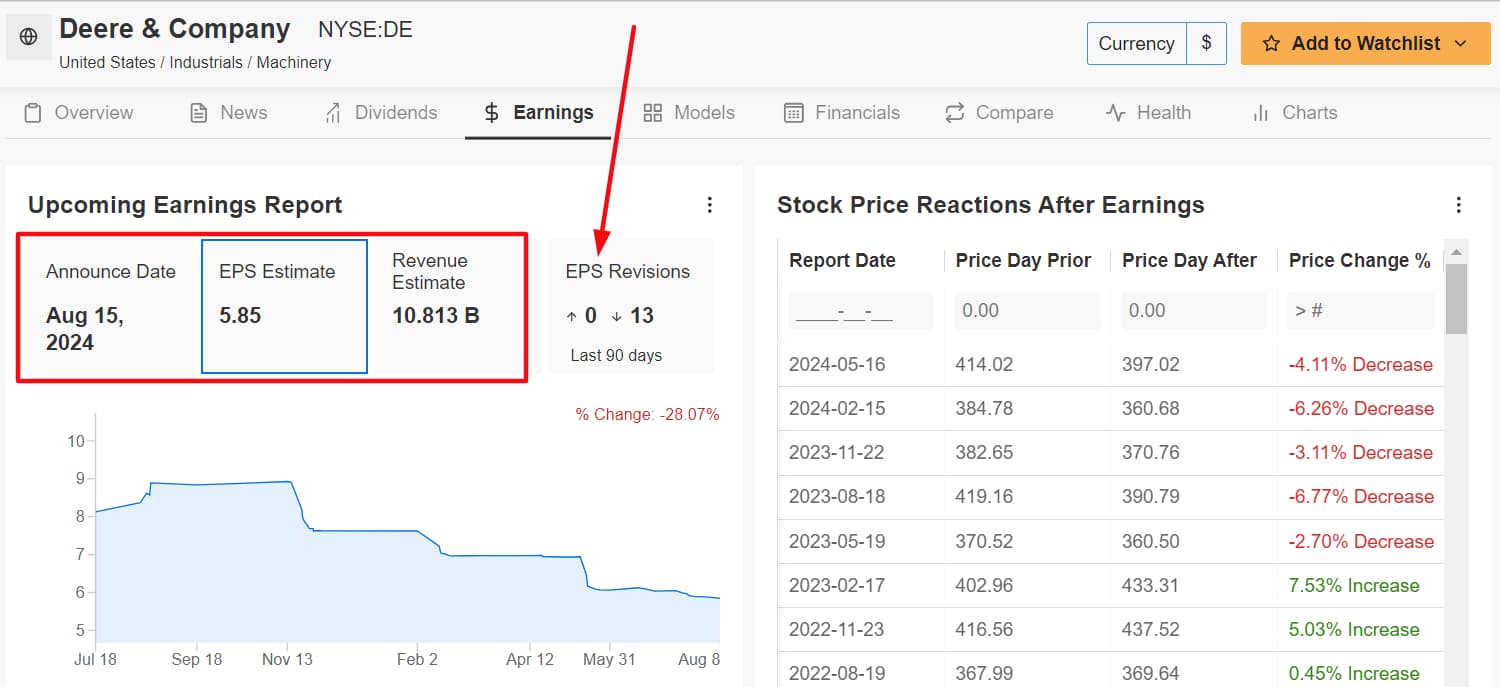Click the calendar icon of Financials tab
Viewport: 1500px width, 687px height.
point(794,113)
